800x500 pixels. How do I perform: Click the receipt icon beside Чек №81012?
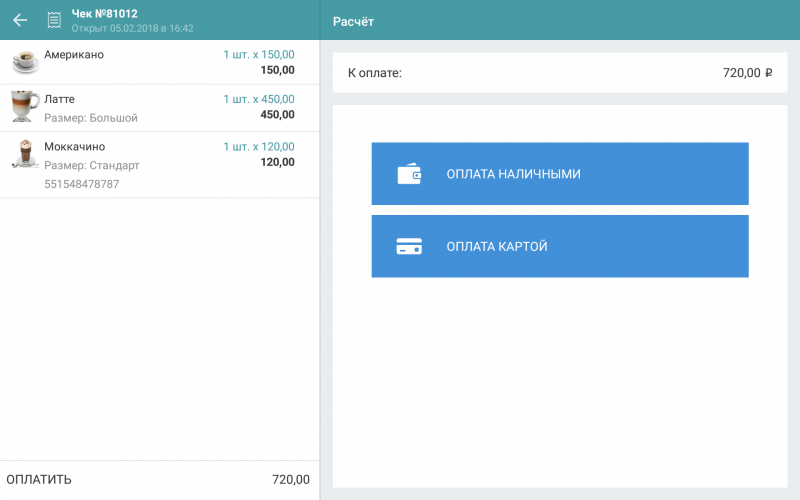tap(54, 20)
